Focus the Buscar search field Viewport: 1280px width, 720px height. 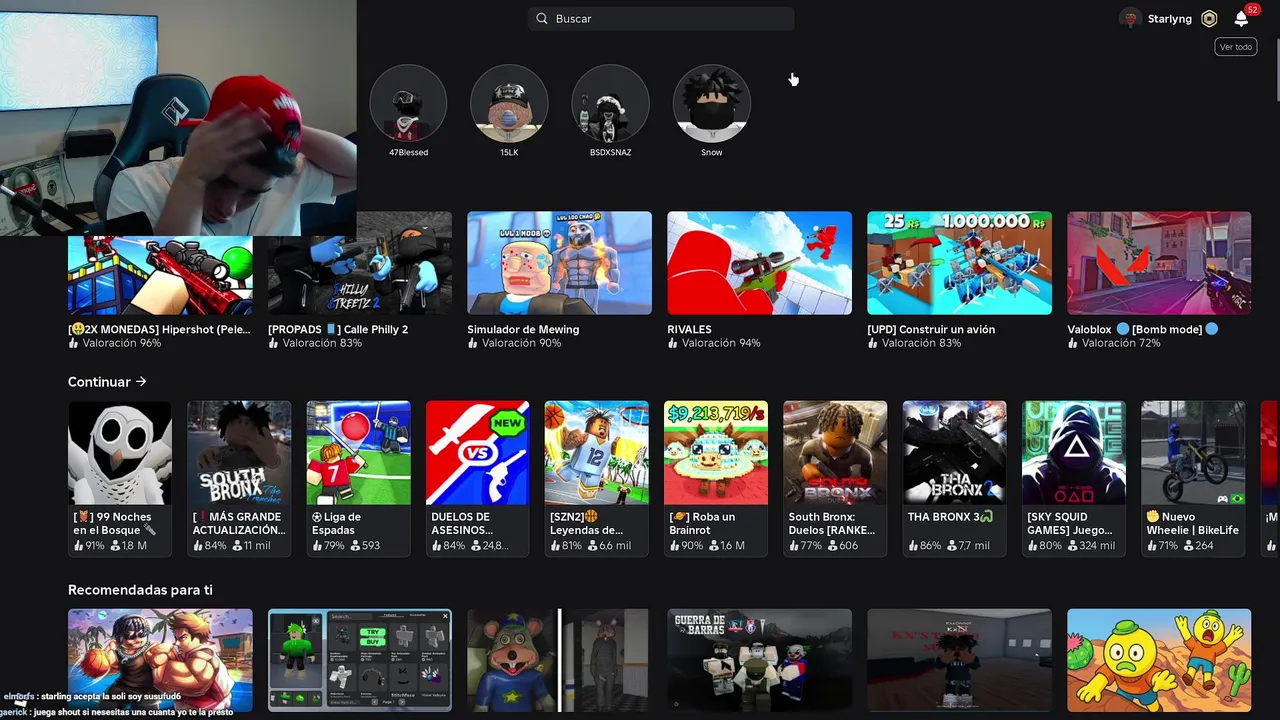click(x=661, y=19)
